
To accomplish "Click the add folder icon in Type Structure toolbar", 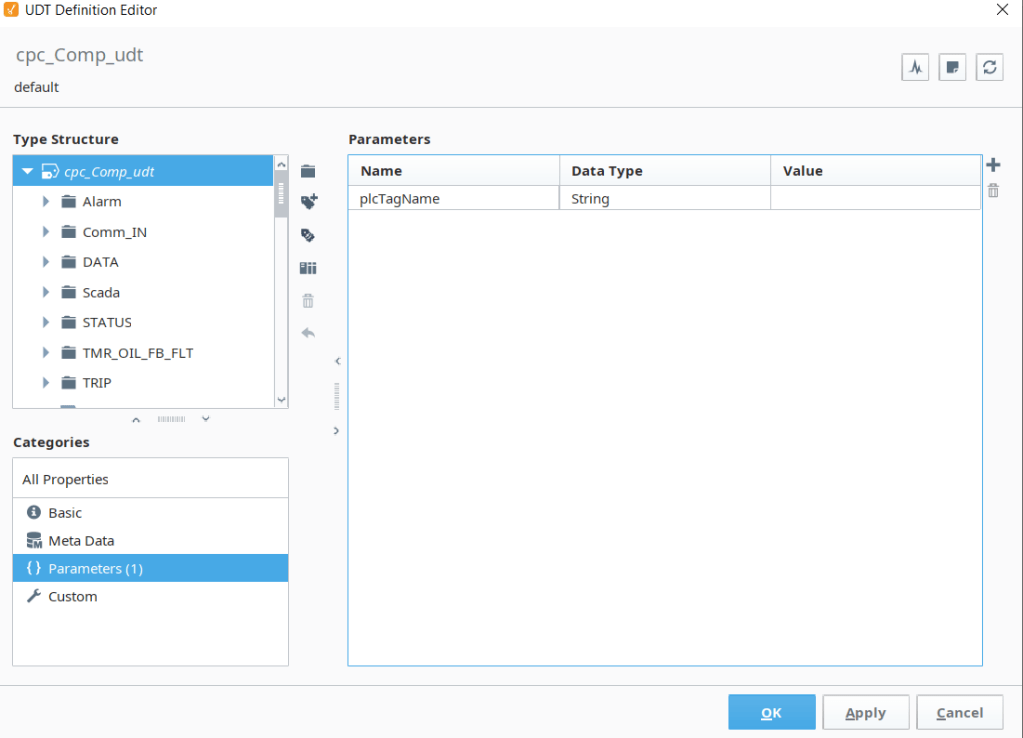I will coord(308,171).
